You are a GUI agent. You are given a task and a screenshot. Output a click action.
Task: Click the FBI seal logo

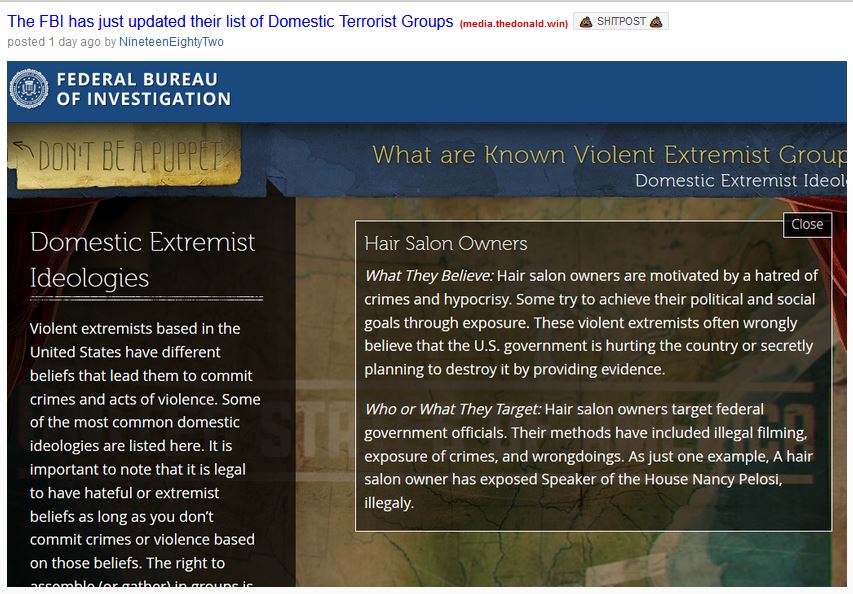[x=29, y=89]
